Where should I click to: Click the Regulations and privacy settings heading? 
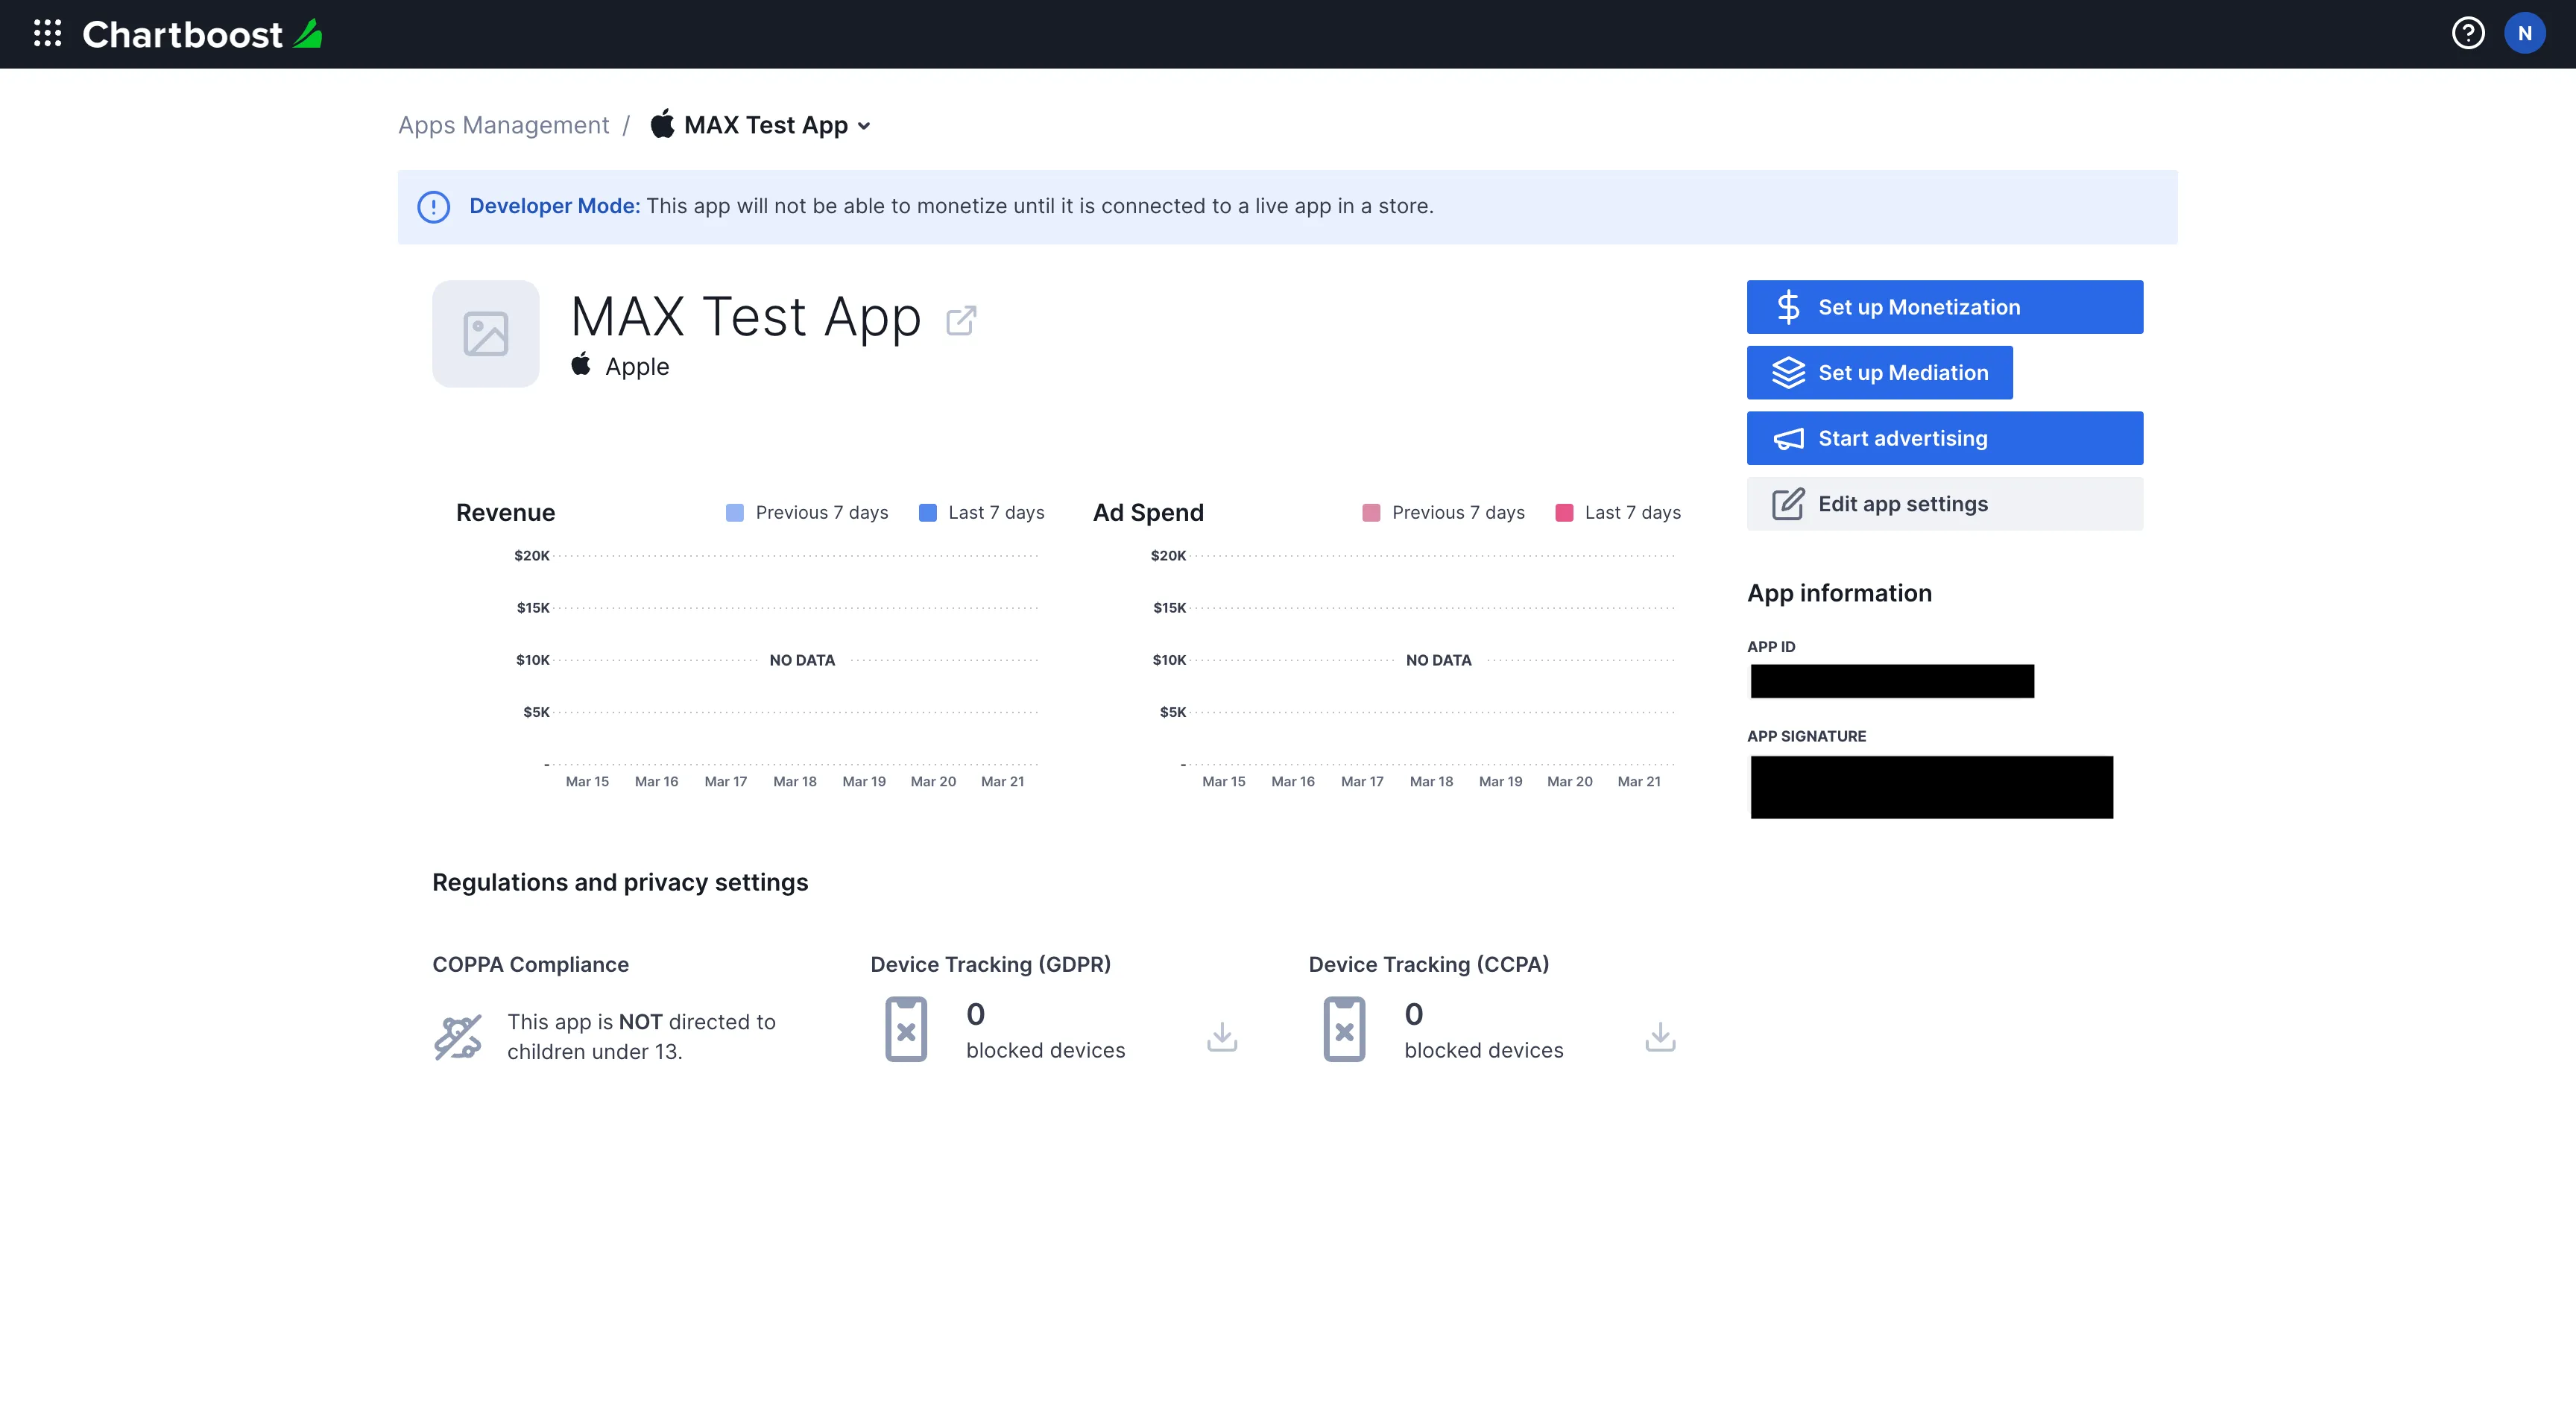click(x=620, y=882)
